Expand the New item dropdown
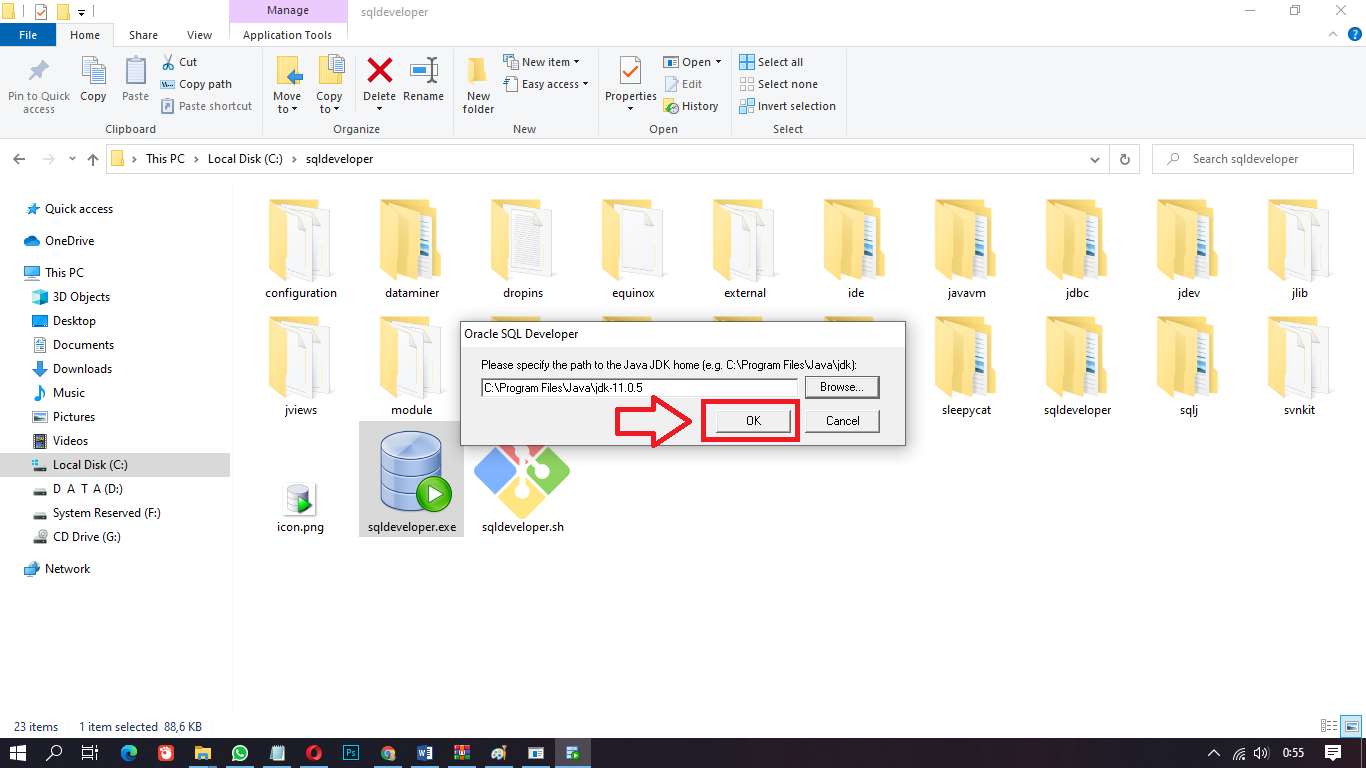The width and height of the screenshot is (1366, 768). coord(541,62)
